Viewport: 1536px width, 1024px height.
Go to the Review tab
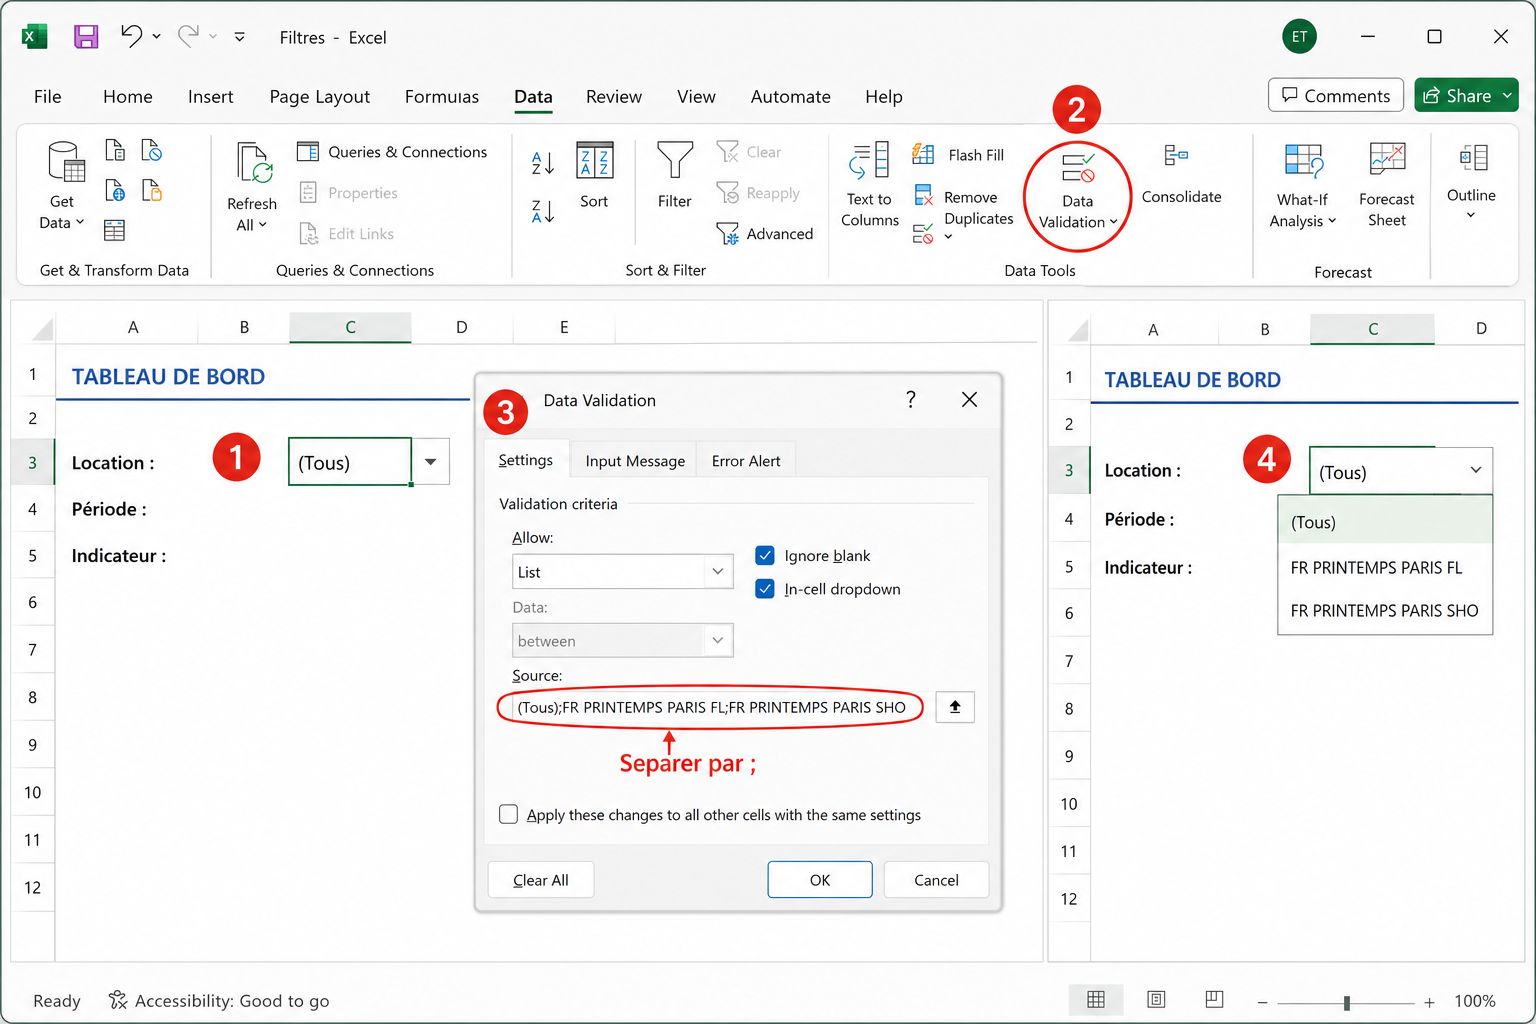tap(614, 97)
